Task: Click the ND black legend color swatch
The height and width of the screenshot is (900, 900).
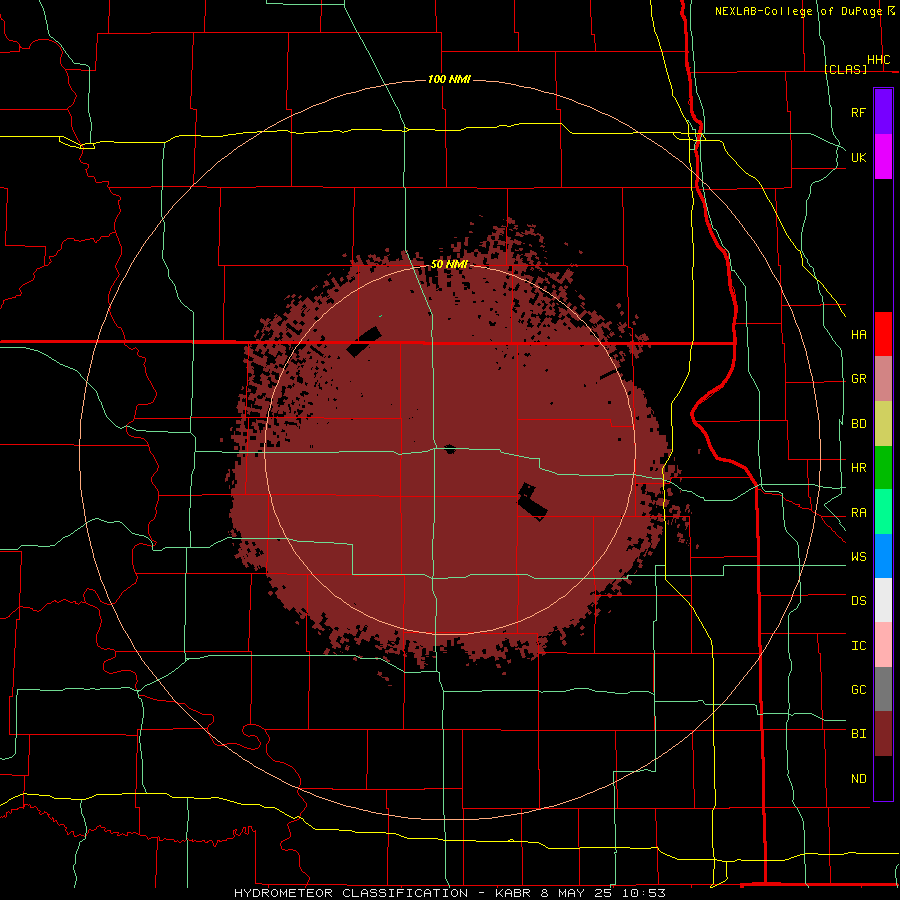Action: [883, 778]
